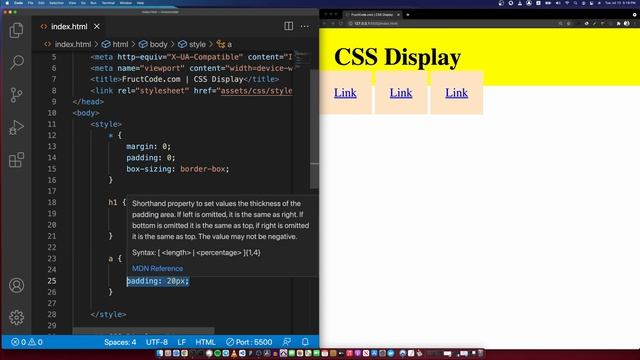Open the Search view in activity bar
This screenshot has height=360, width=640.
click(x=16, y=62)
